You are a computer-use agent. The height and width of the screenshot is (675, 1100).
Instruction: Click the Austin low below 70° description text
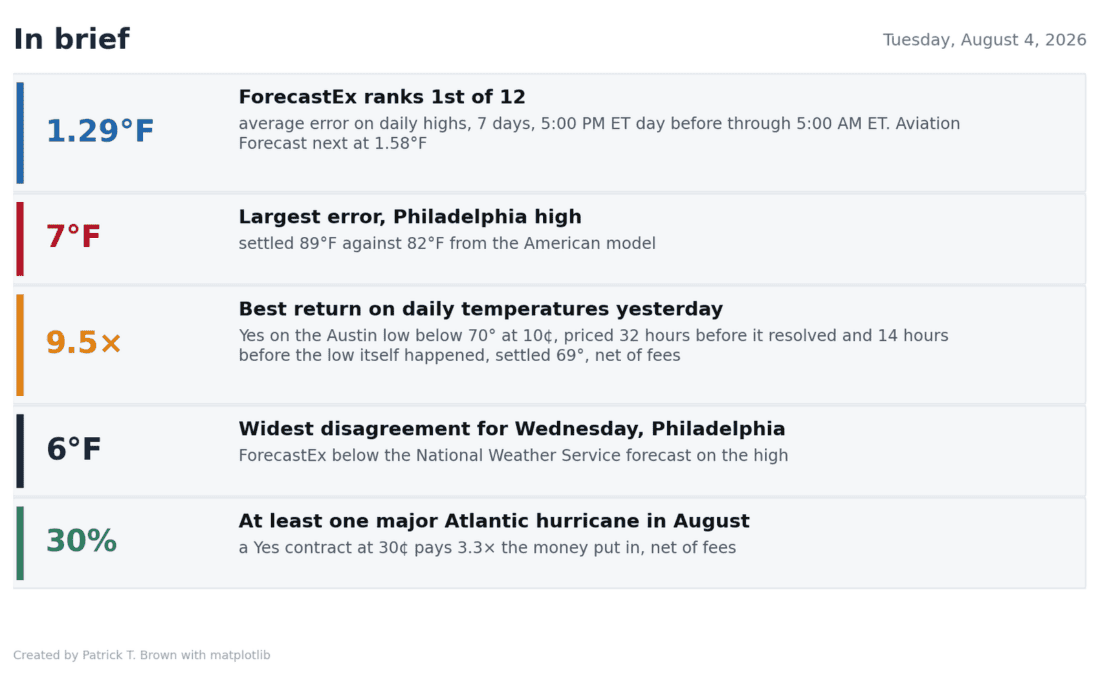[593, 345]
